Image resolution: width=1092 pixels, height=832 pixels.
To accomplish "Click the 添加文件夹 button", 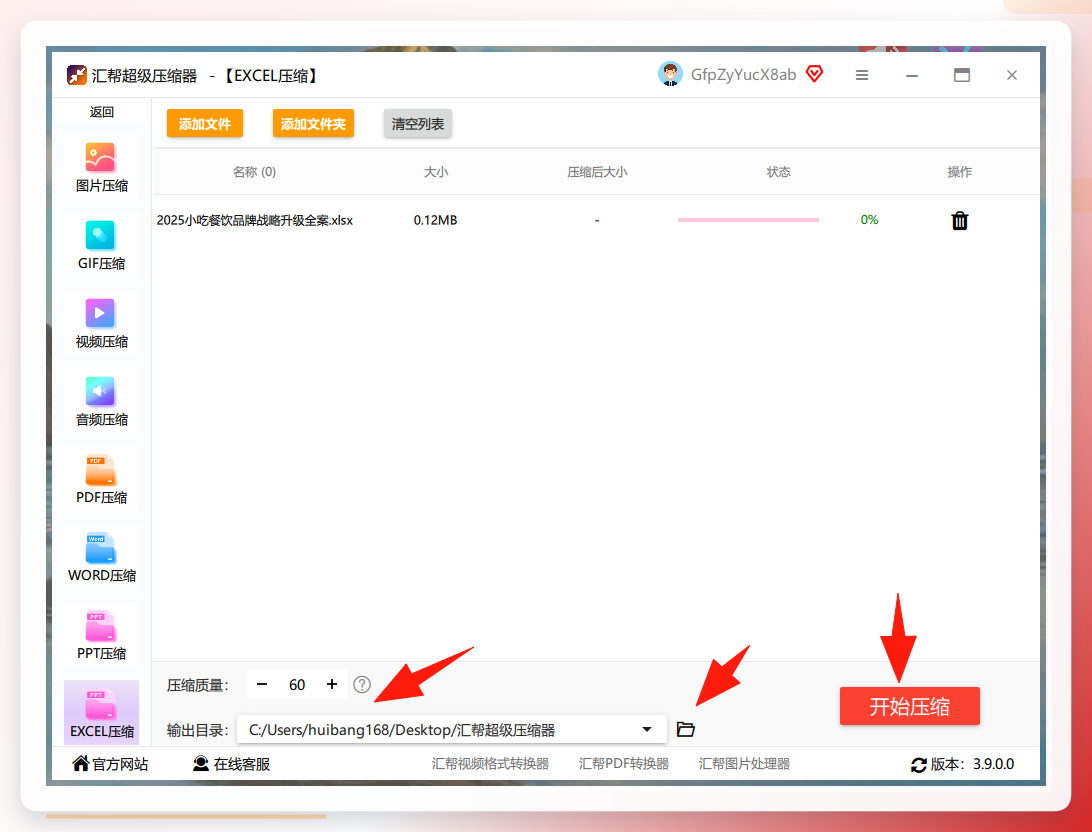I will pos(313,124).
